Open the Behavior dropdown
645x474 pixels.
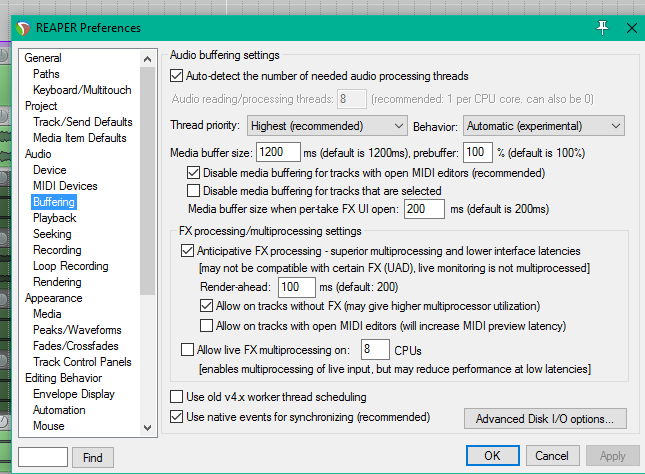(544, 125)
